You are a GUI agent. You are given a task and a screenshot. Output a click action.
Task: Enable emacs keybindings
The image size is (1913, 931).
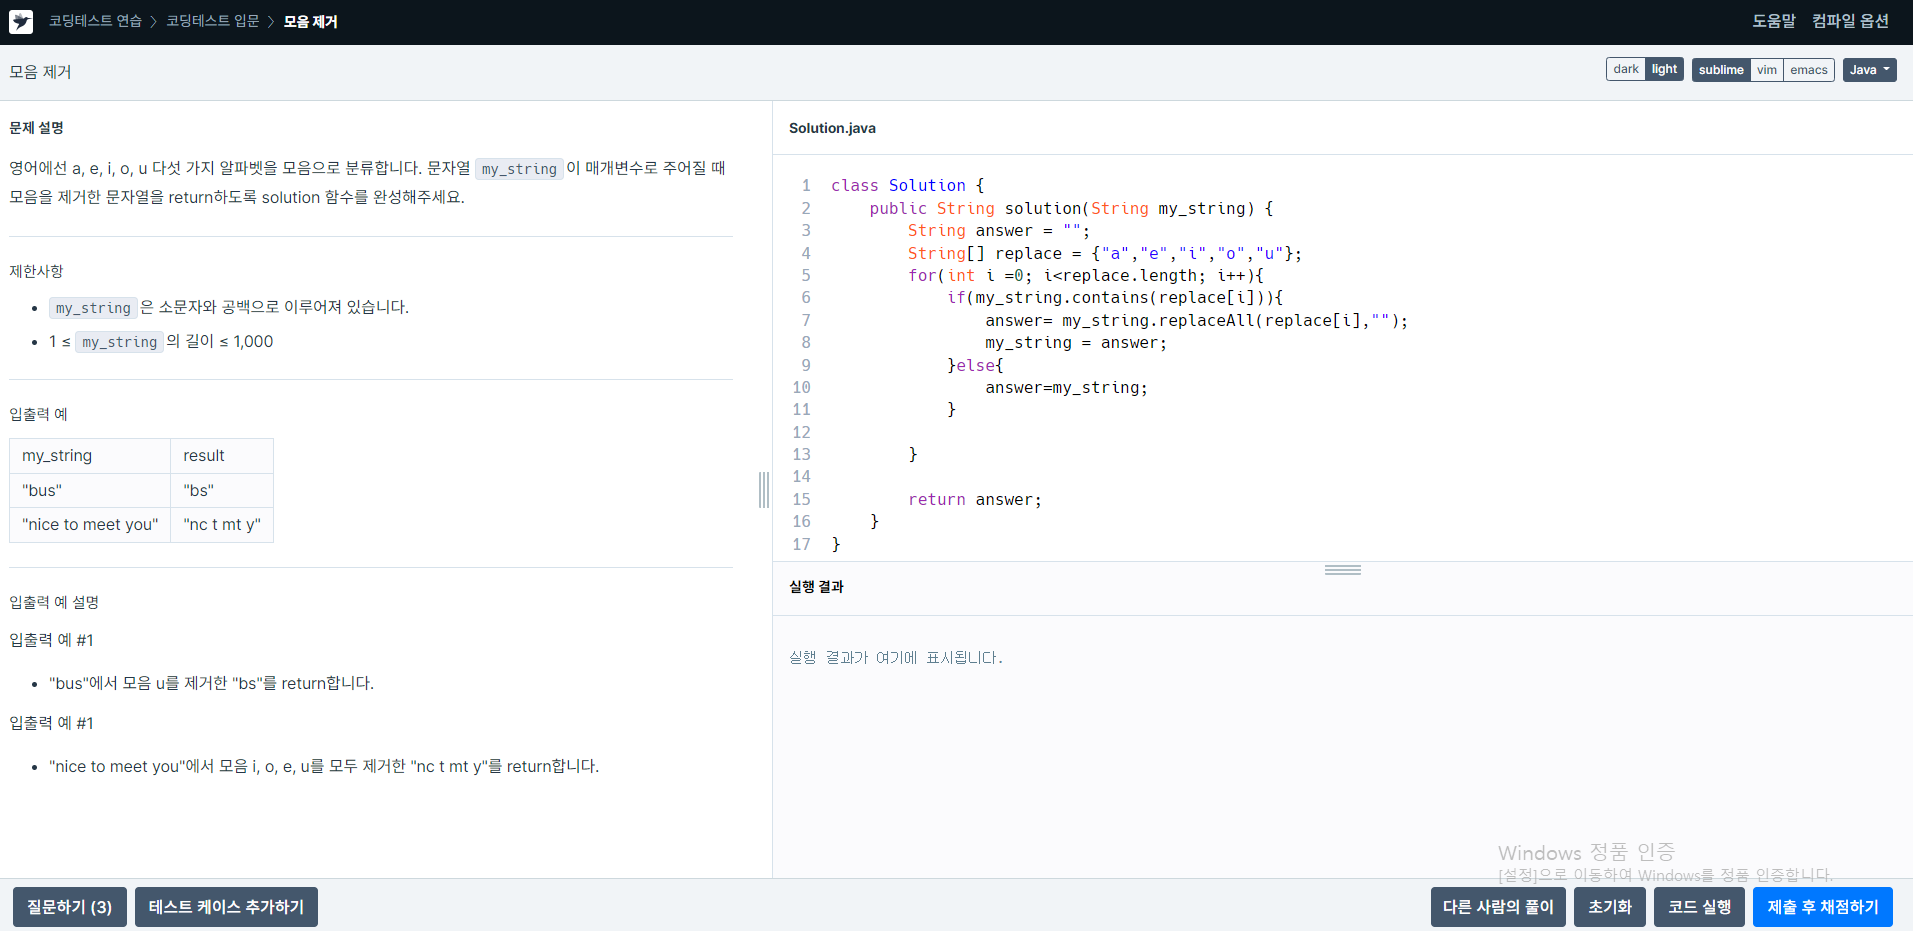pos(1808,70)
